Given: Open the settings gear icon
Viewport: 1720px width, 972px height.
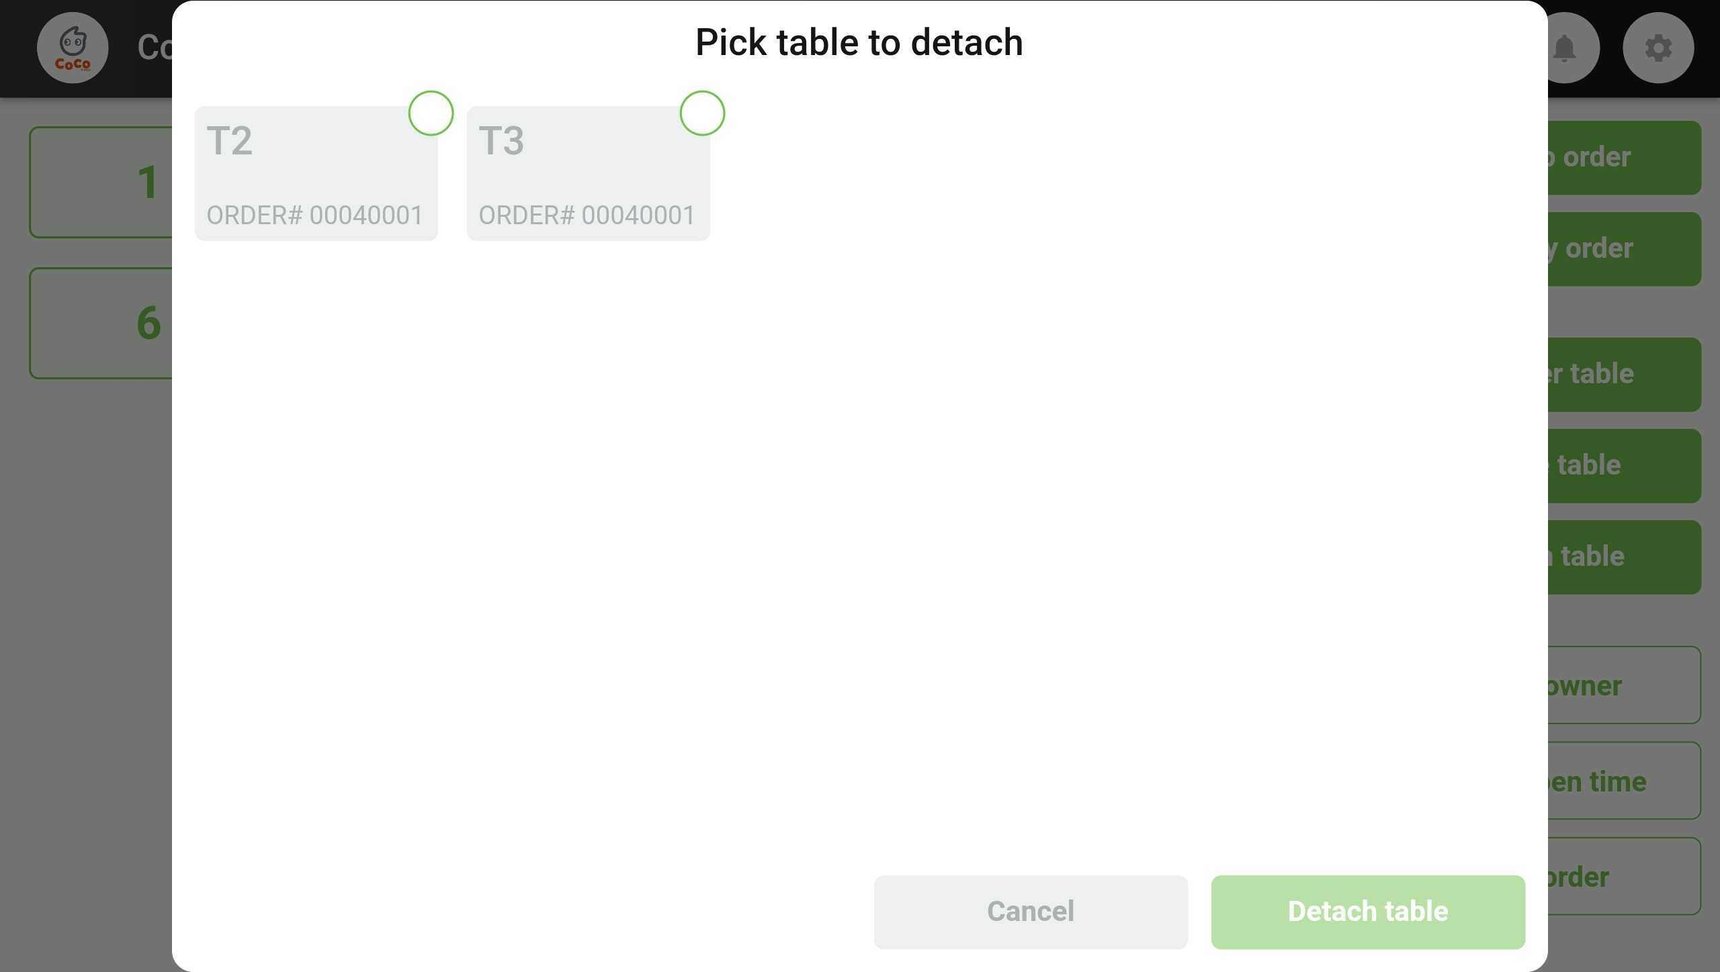Looking at the screenshot, I should coord(1657,47).
